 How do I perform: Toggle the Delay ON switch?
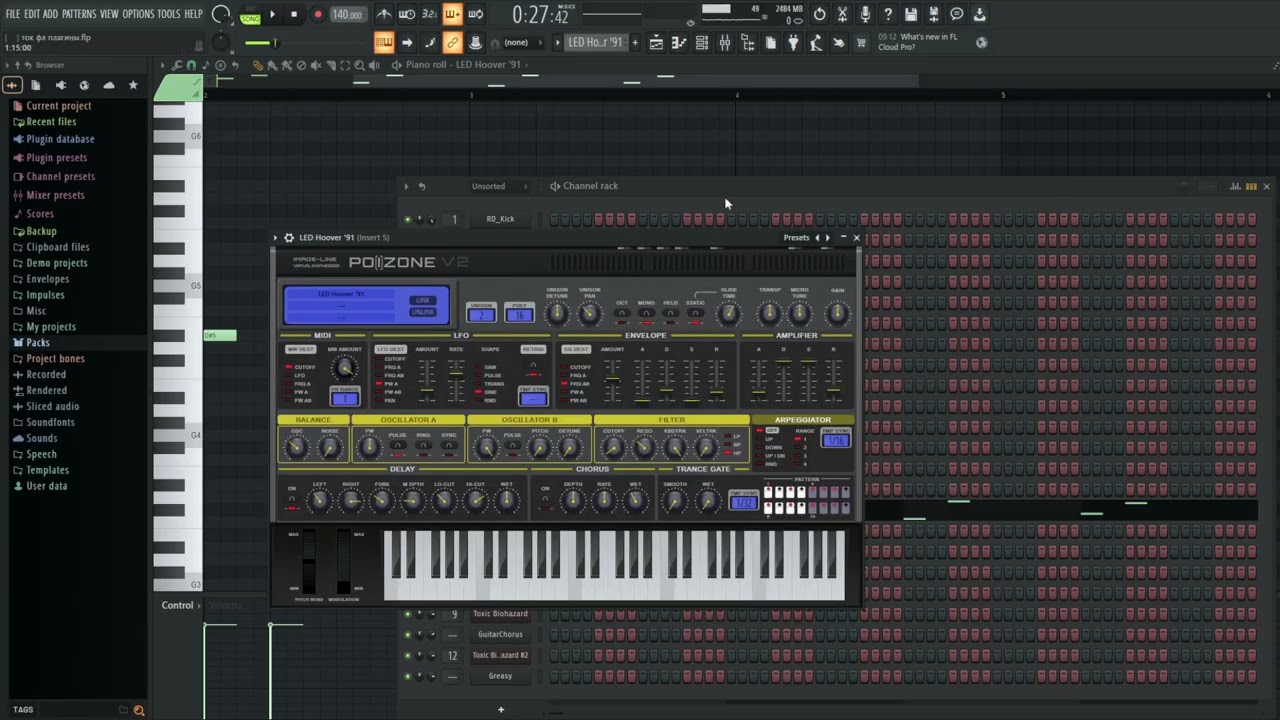292,499
